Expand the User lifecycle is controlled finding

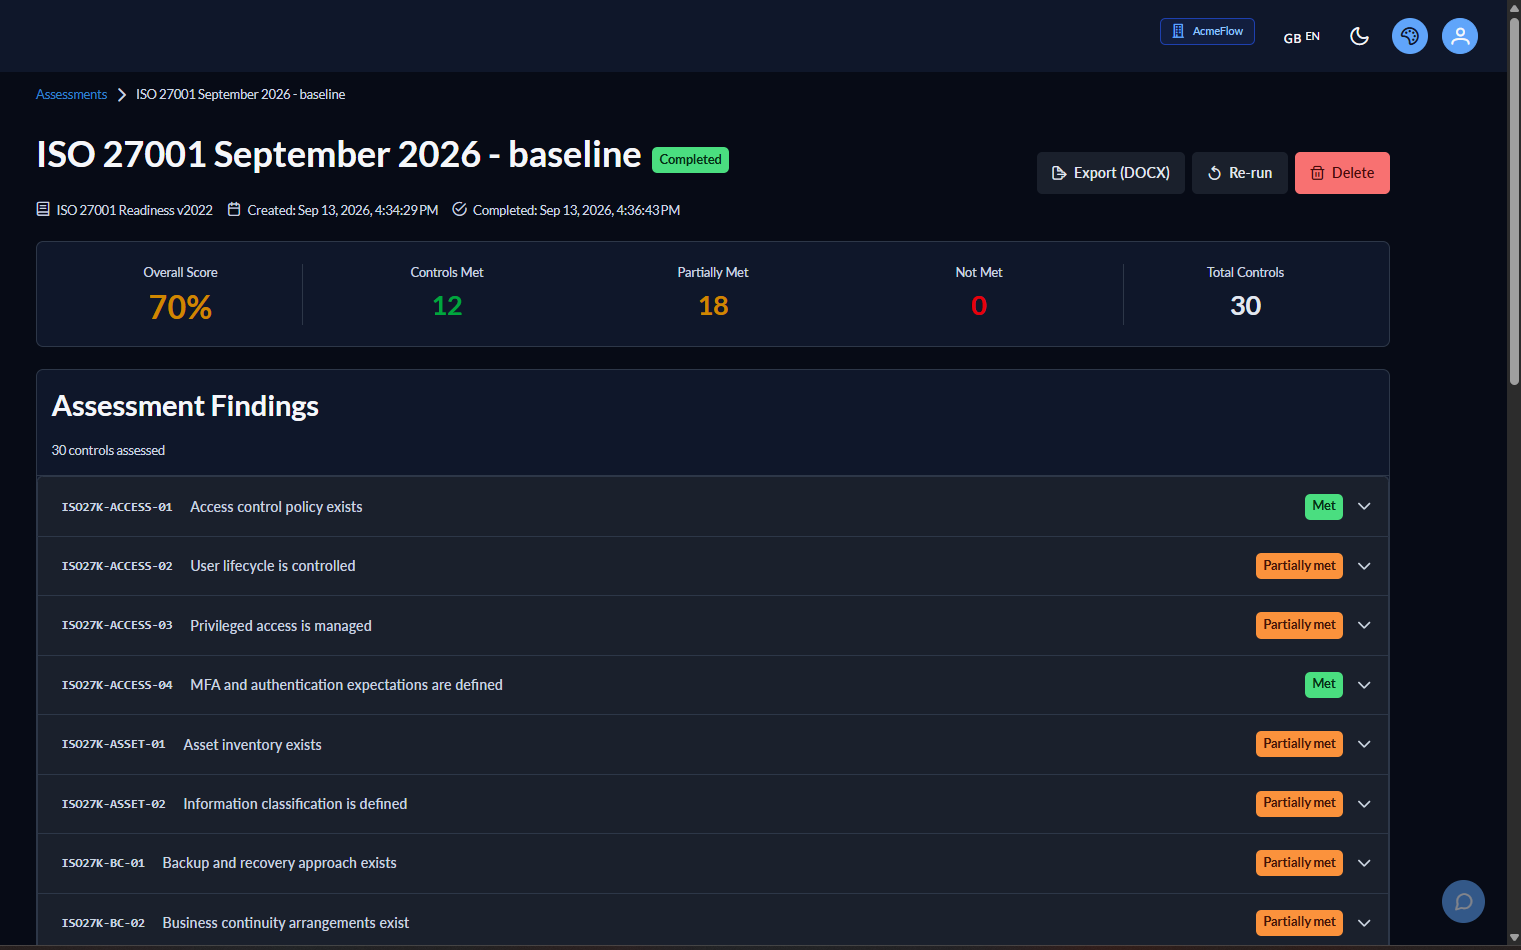(713, 566)
